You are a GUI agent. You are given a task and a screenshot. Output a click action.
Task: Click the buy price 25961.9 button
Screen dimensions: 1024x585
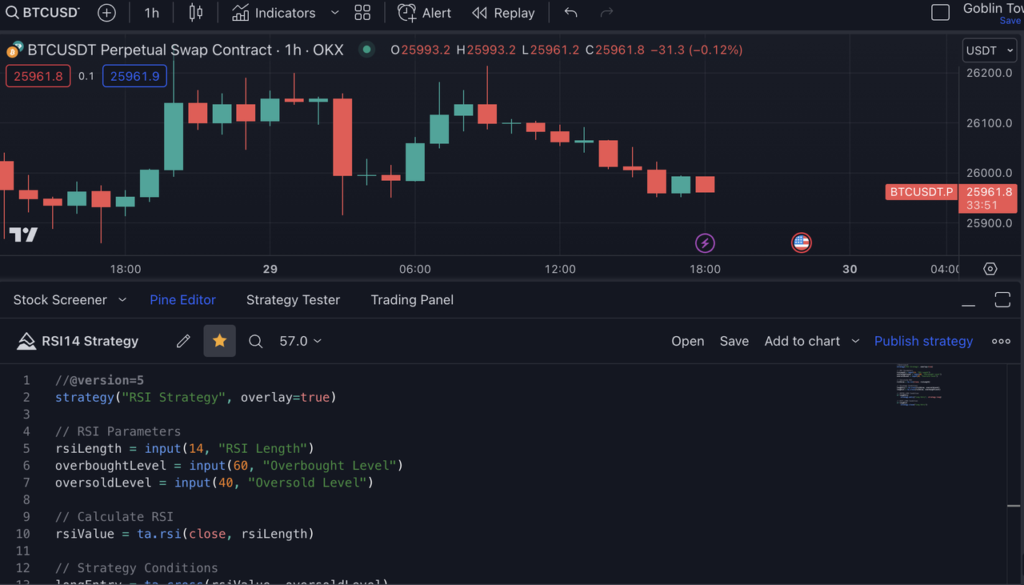coord(134,76)
